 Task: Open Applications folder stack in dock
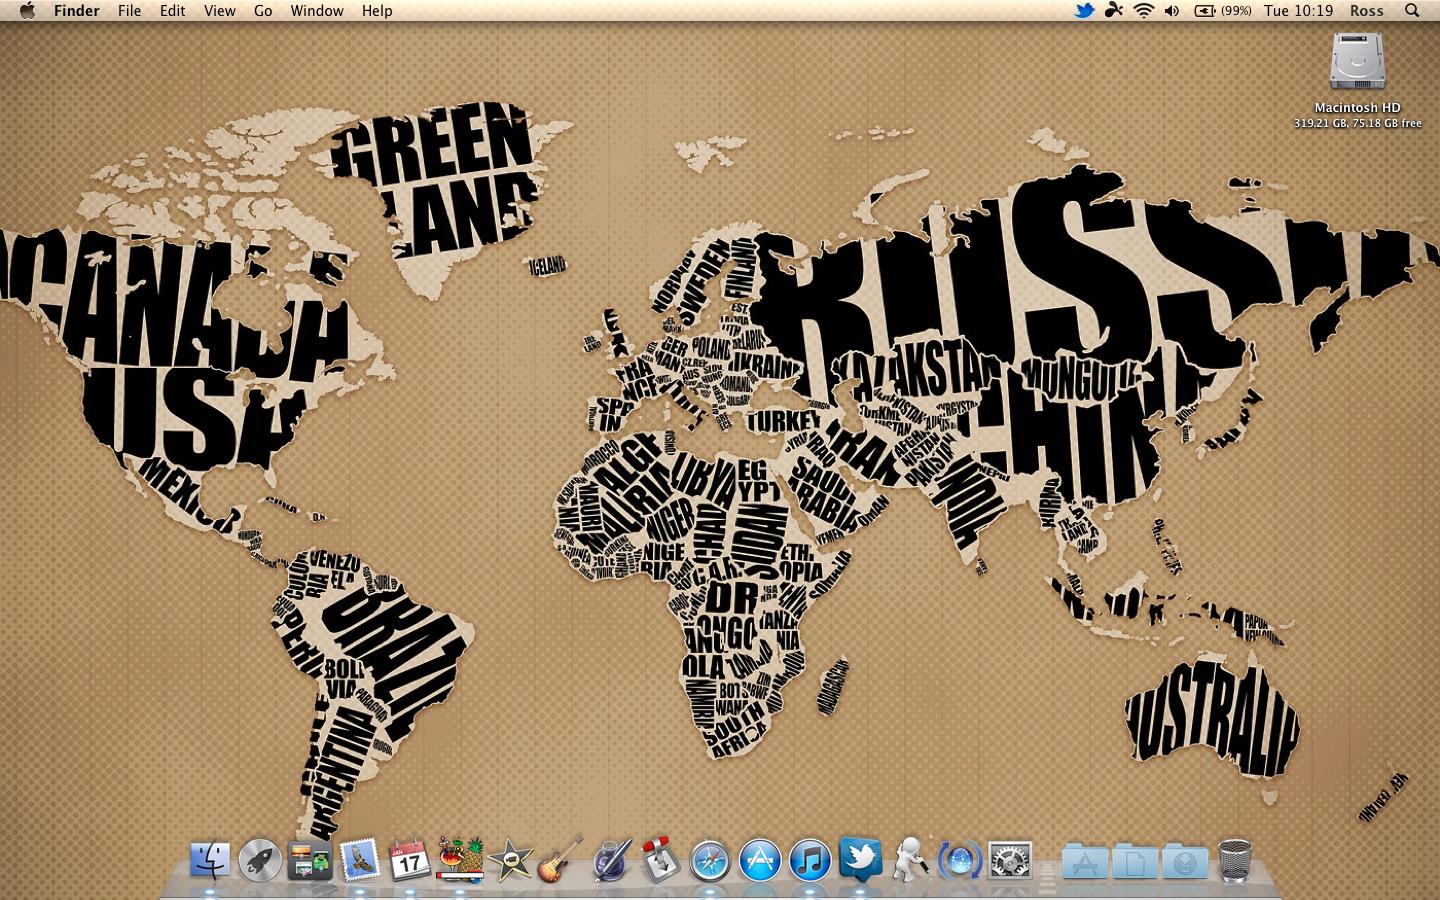coord(1085,861)
